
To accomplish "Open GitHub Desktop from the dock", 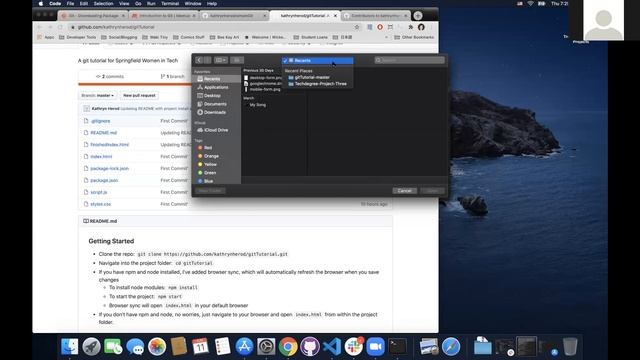I will pos(310,347).
